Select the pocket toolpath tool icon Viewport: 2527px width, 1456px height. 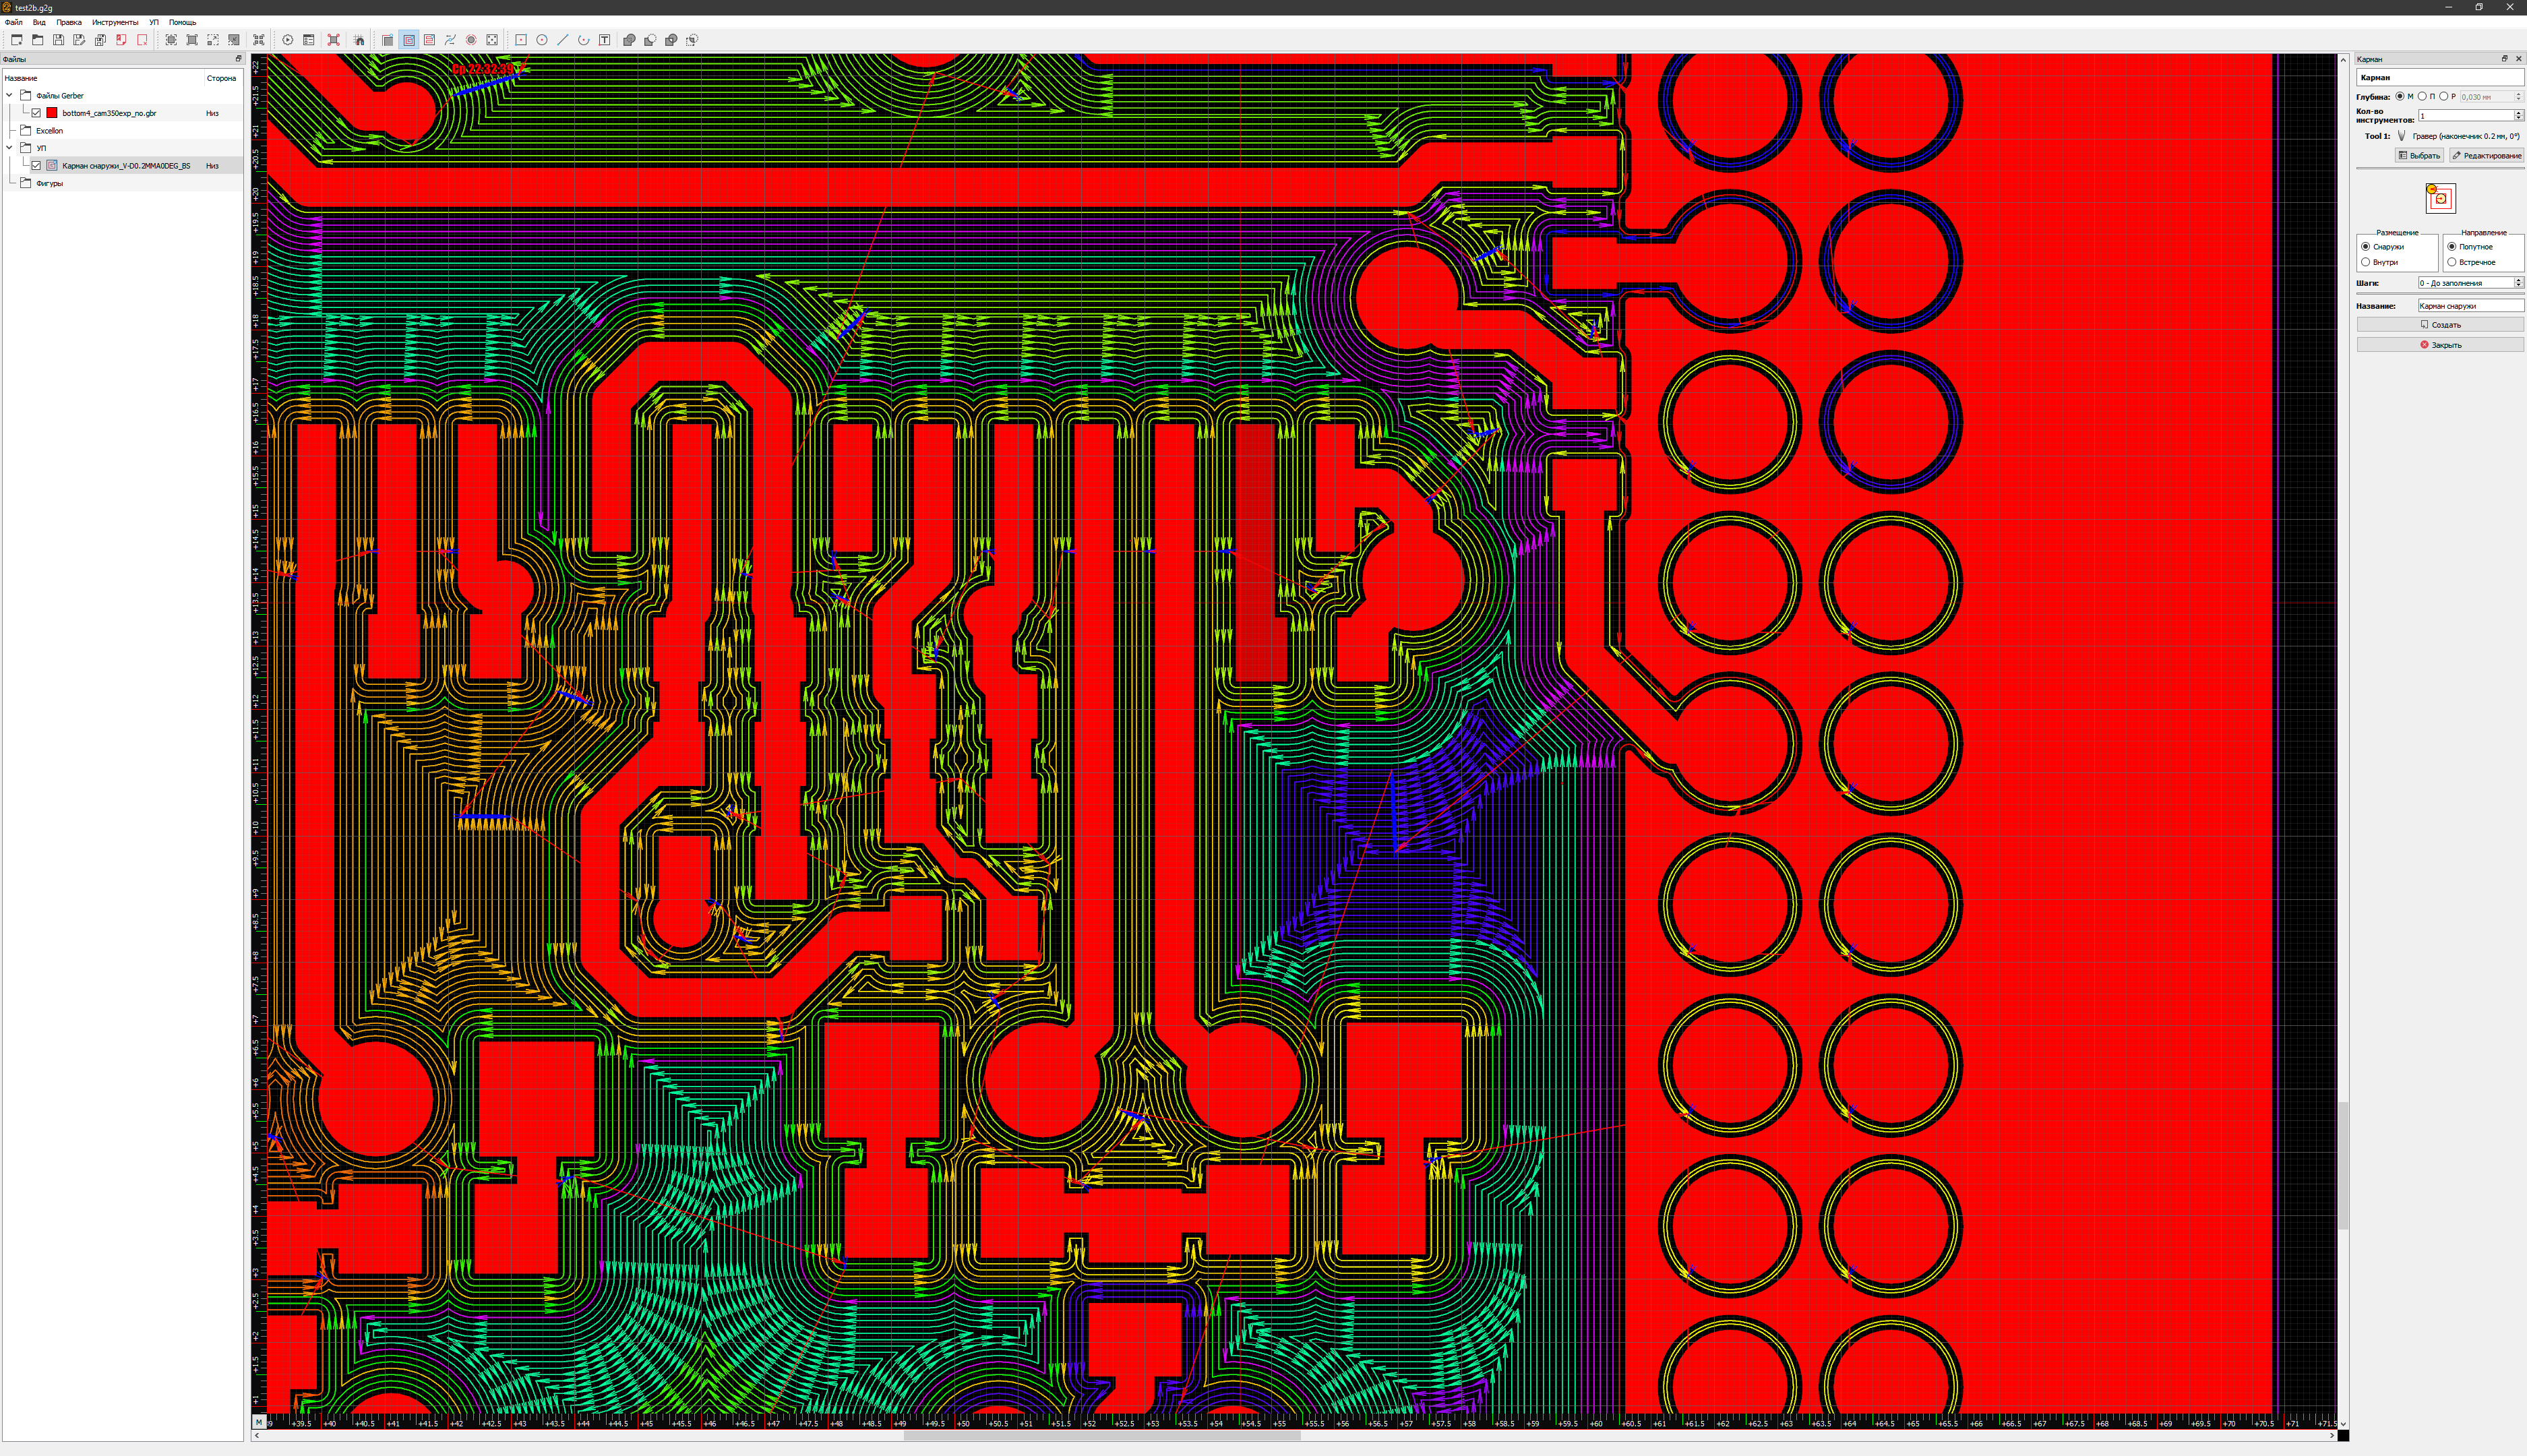(408, 40)
